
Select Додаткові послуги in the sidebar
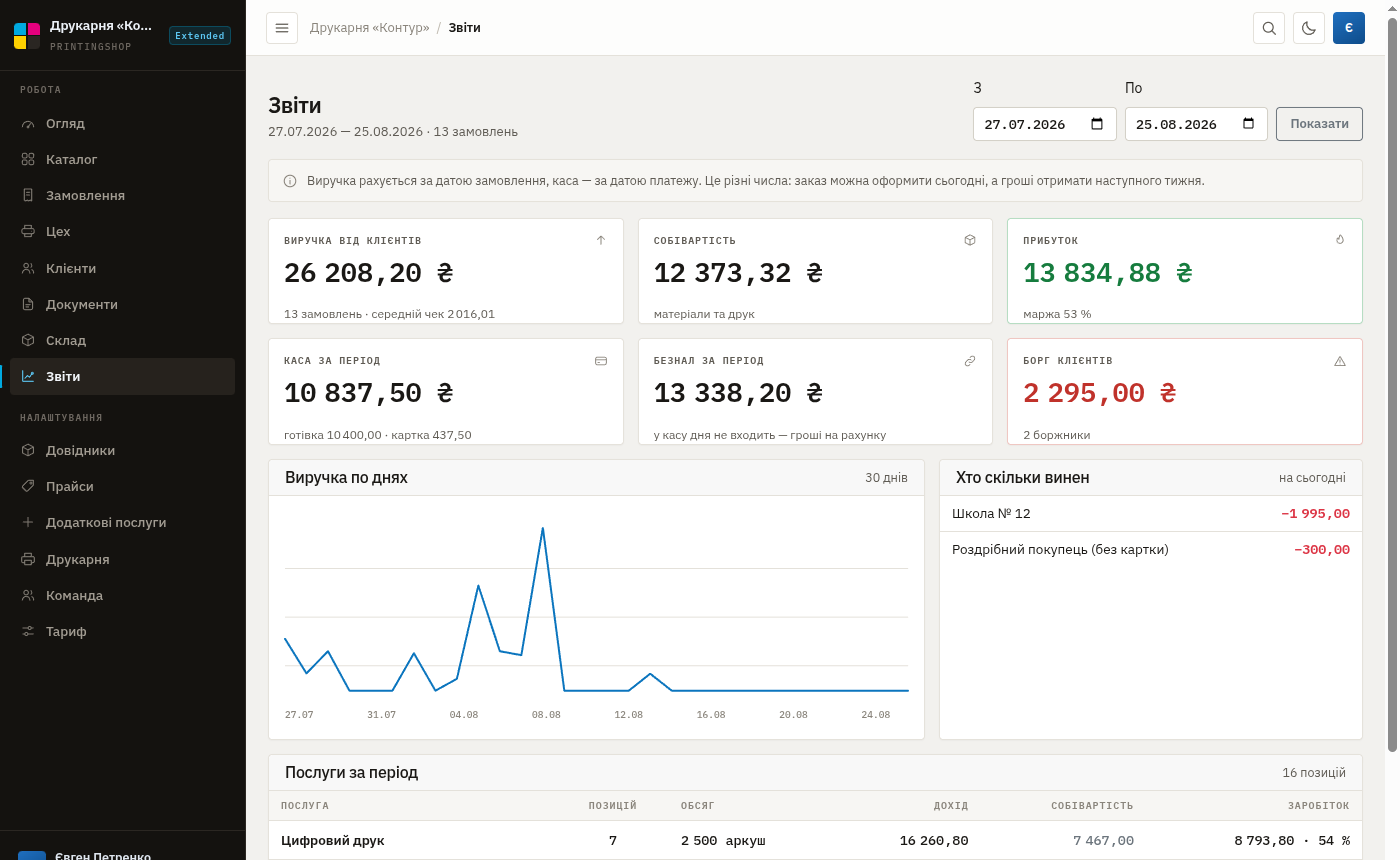(x=122, y=523)
